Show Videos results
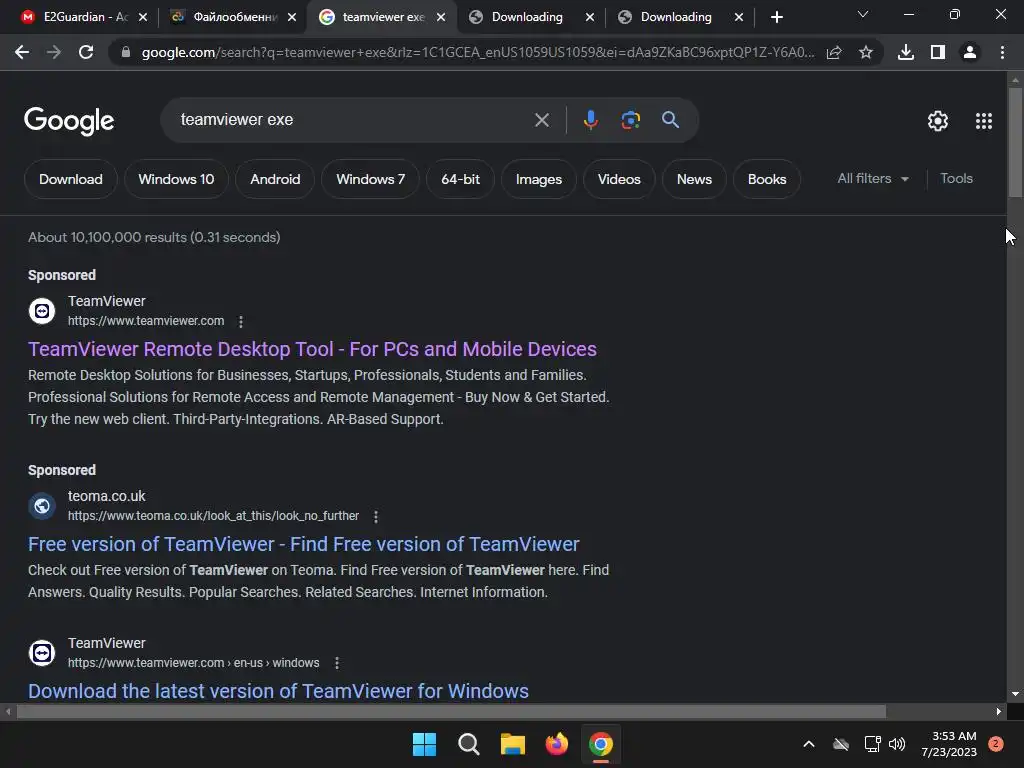The height and width of the screenshot is (768, 1024). (619, 179)
